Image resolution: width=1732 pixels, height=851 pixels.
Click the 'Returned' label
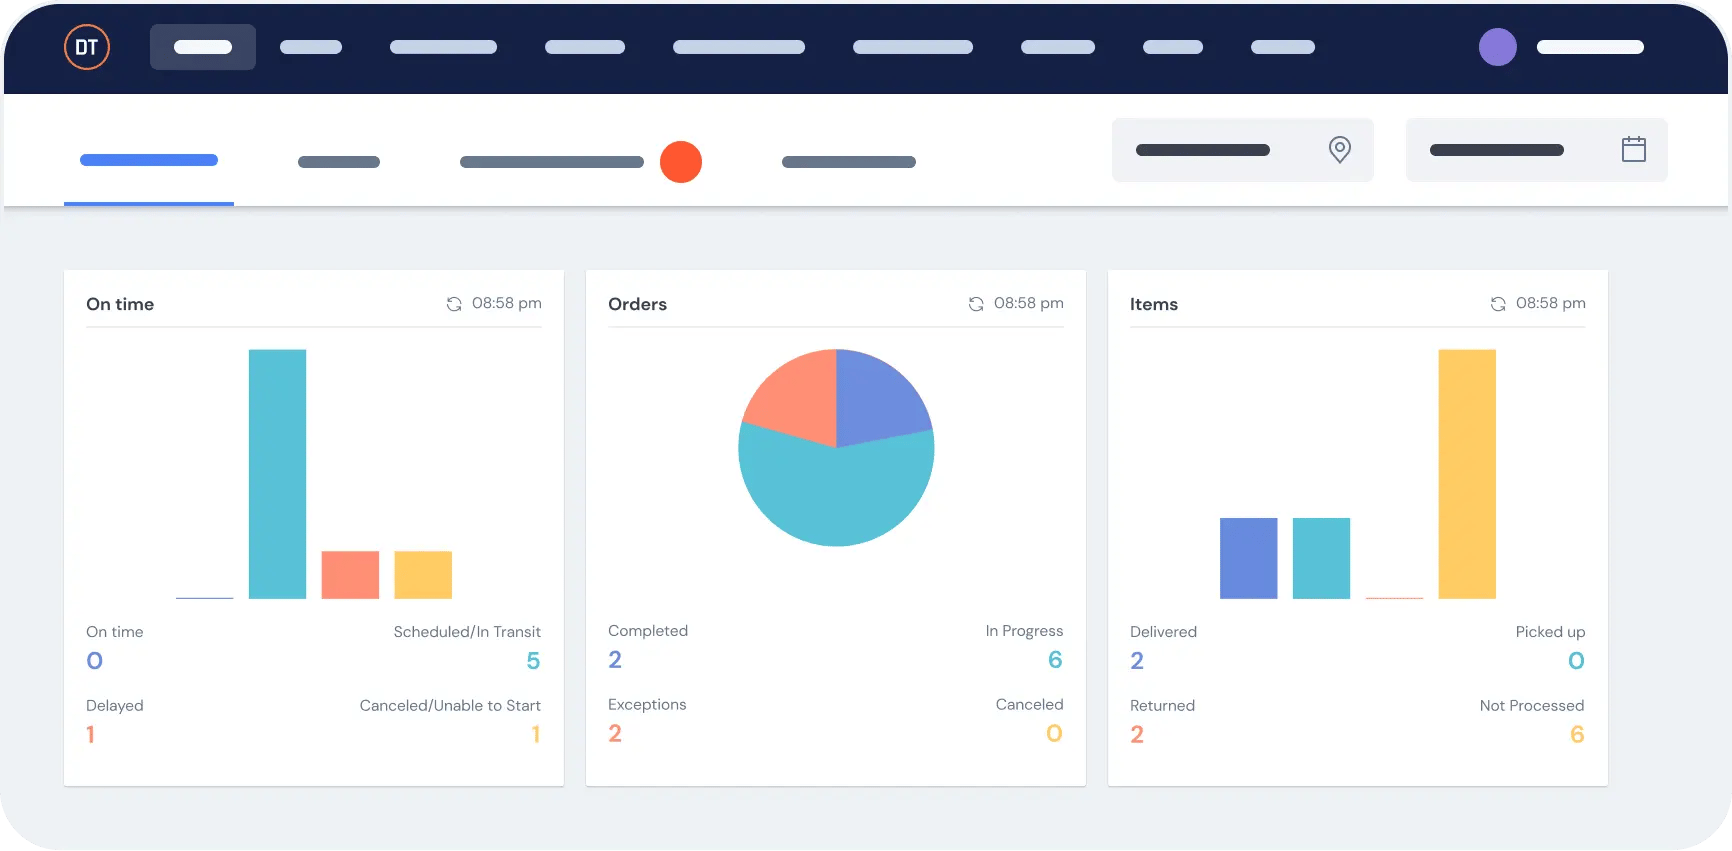[x=1162, y=706]
